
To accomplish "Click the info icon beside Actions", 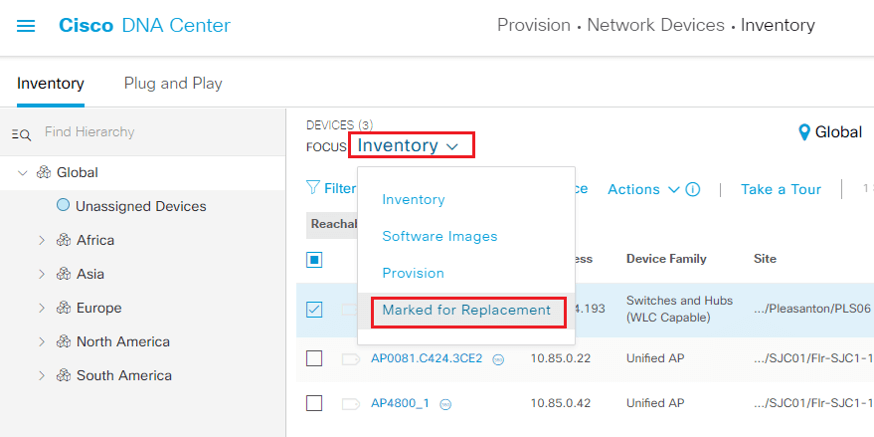I will click(x=692, y=190).
